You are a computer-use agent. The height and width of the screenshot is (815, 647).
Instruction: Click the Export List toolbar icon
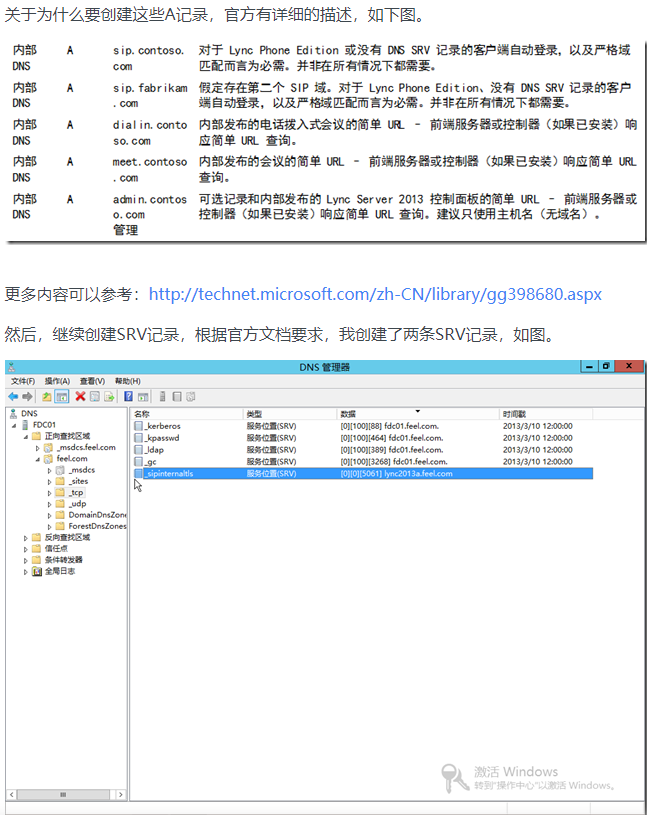(109, 397)
